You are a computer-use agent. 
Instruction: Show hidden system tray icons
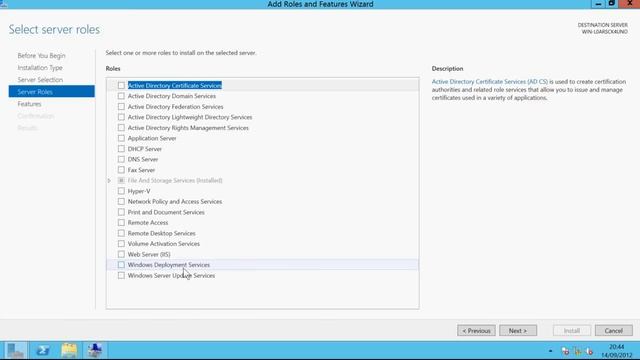550,351
